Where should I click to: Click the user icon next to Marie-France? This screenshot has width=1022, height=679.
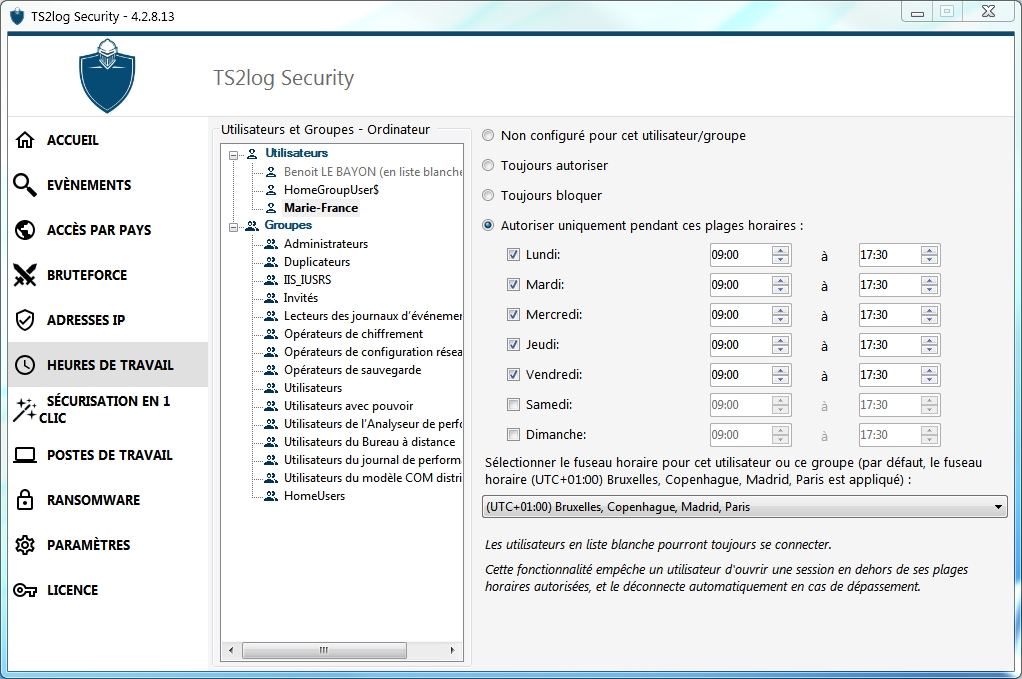tap(271, 209)
